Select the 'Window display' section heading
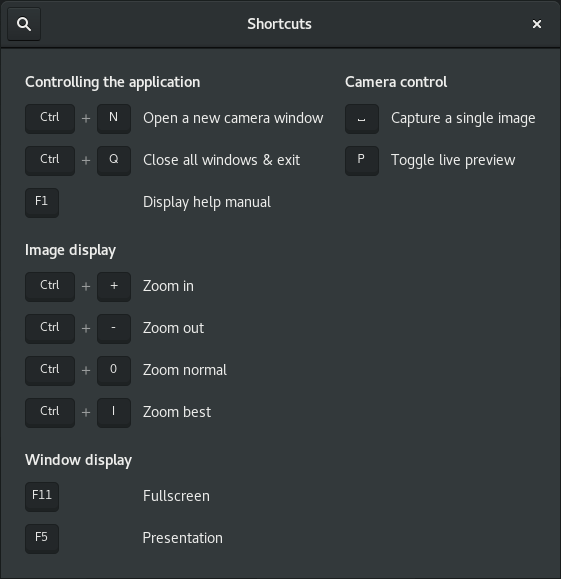The height and width of the screenshot is (579, 561). 78,460
